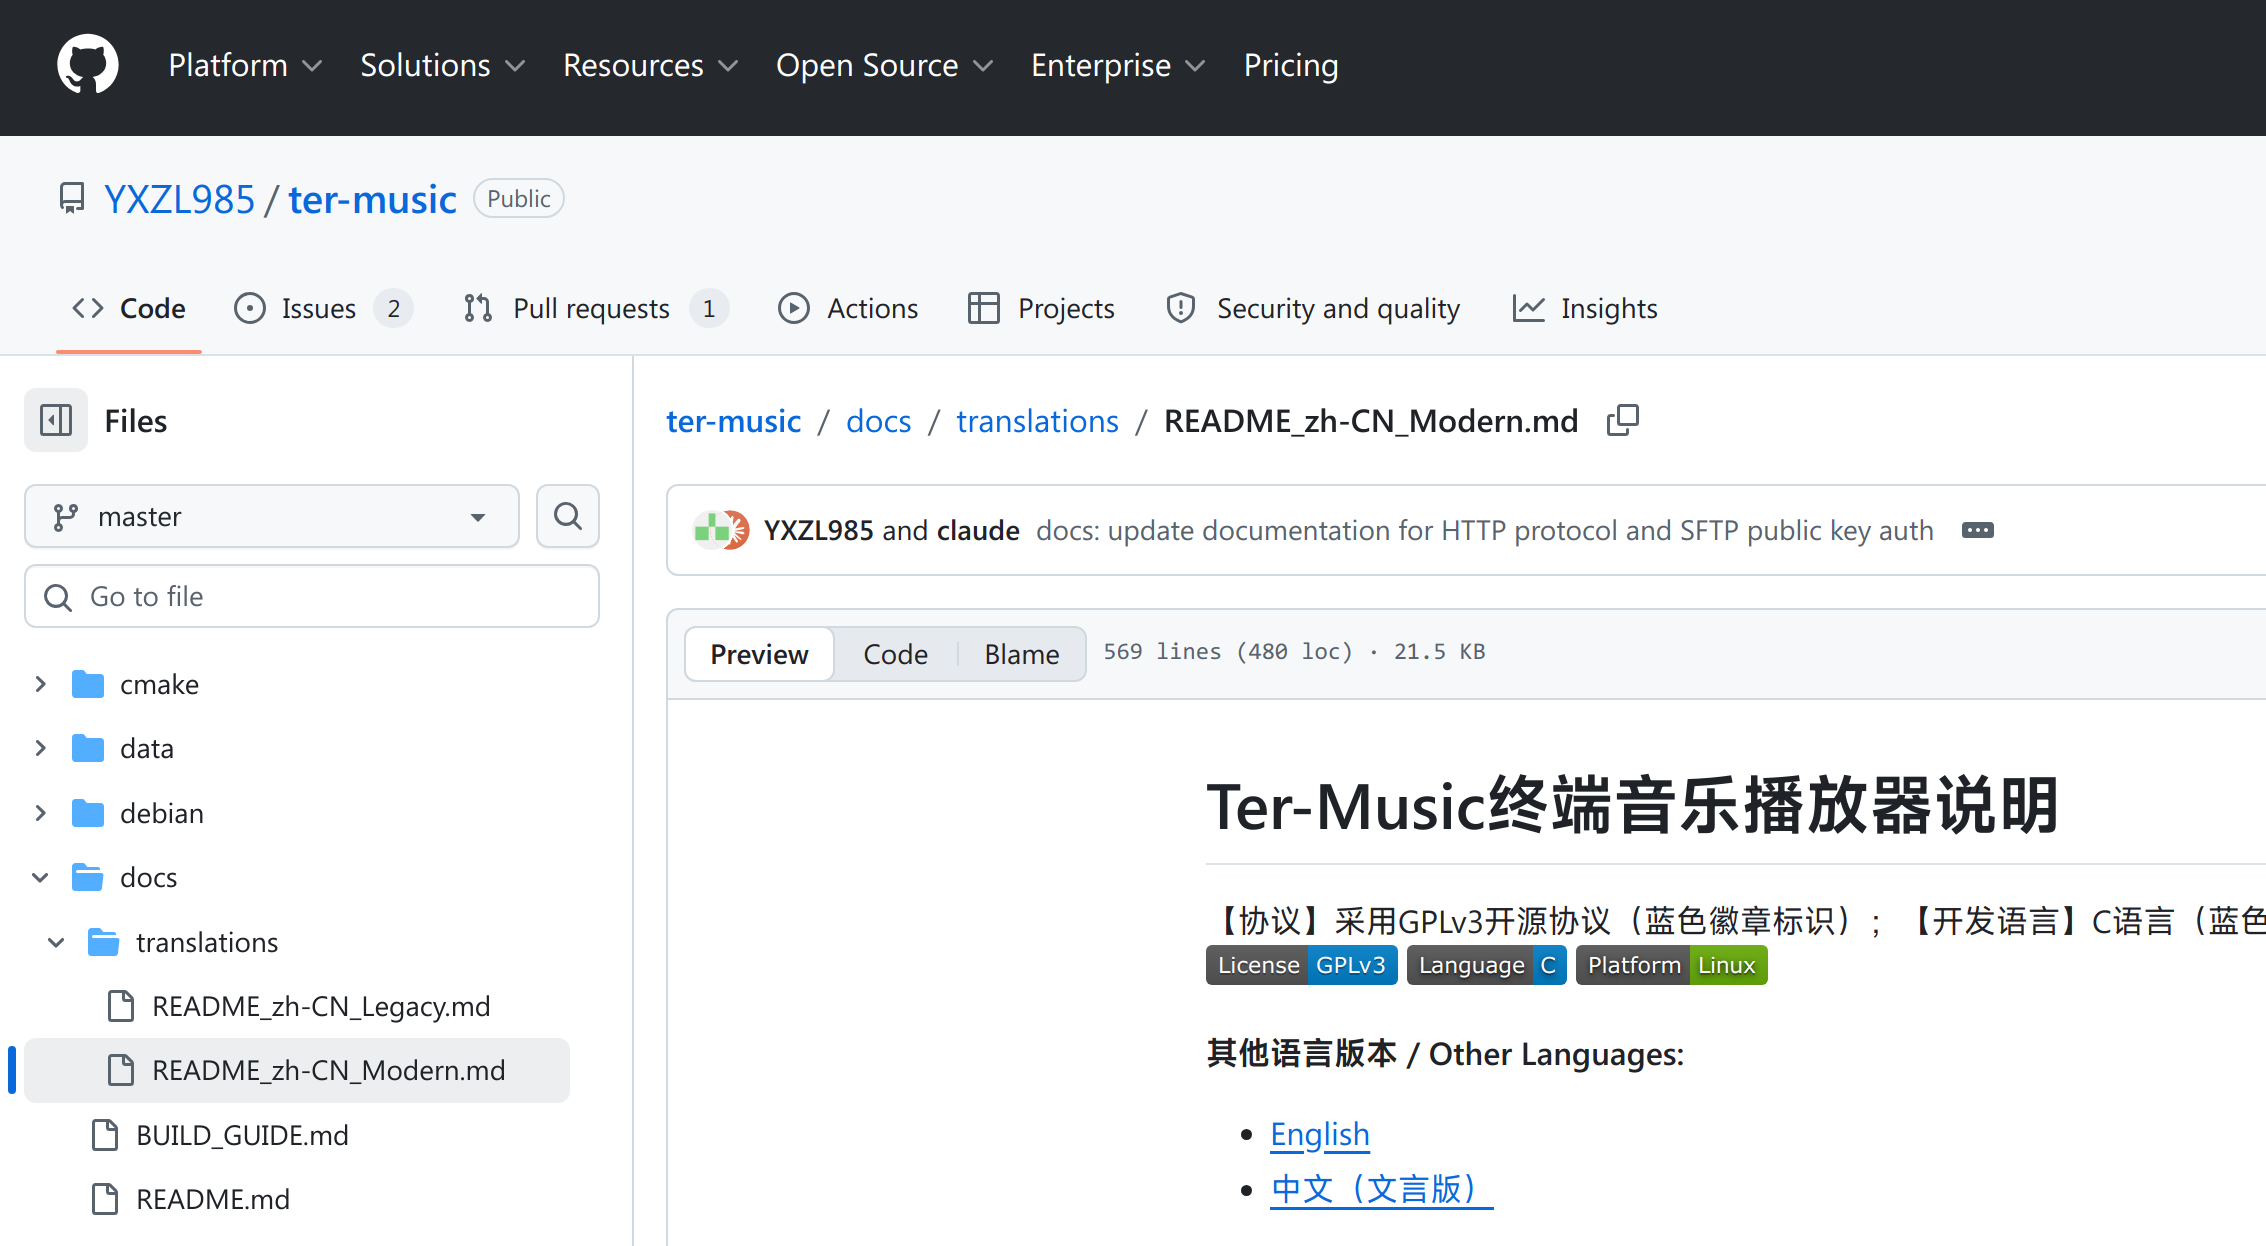Collapse the docs folder chevron
Image resolution: width=2266 pixels, height=1246 pixels.
click(40, 877)
